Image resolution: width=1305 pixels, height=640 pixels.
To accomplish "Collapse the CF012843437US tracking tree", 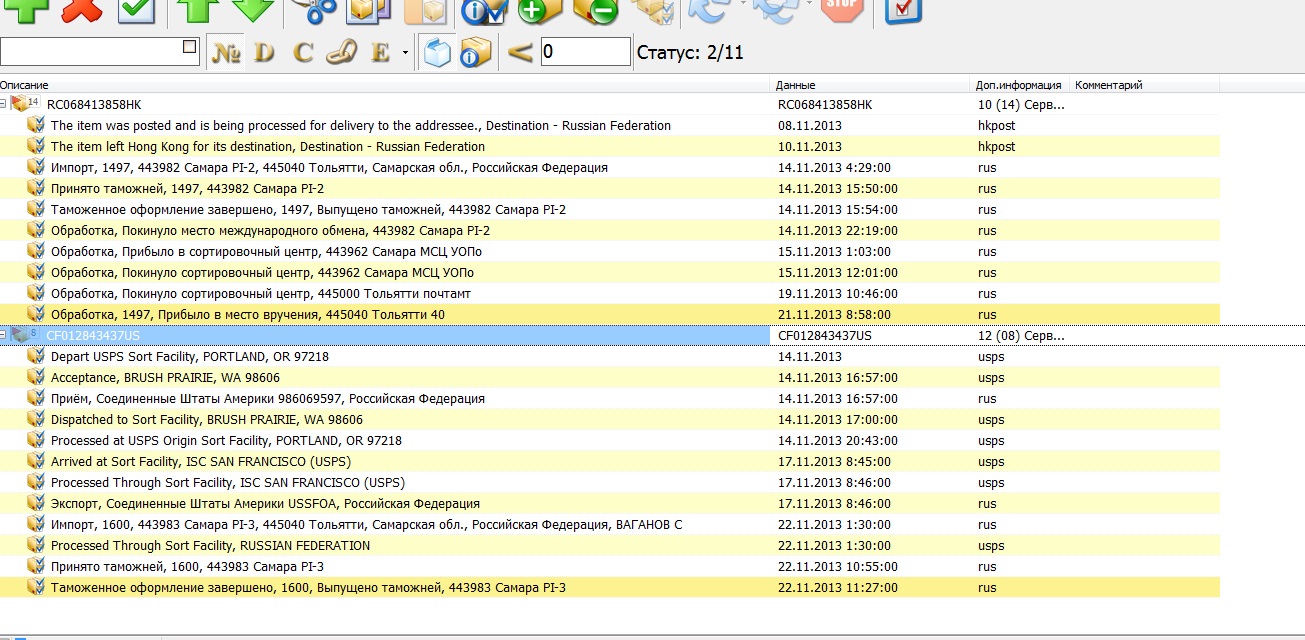I will 4,335.
